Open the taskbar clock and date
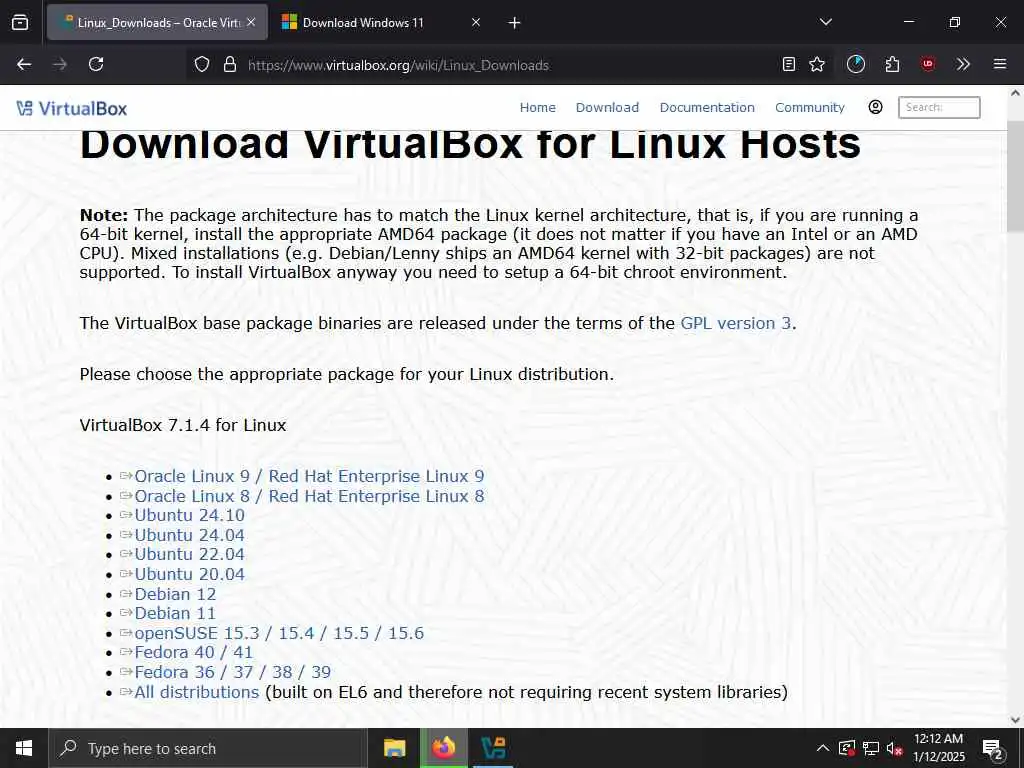Image resolution: width=1024 pixels, height=768 pixels. coord(938,748)
